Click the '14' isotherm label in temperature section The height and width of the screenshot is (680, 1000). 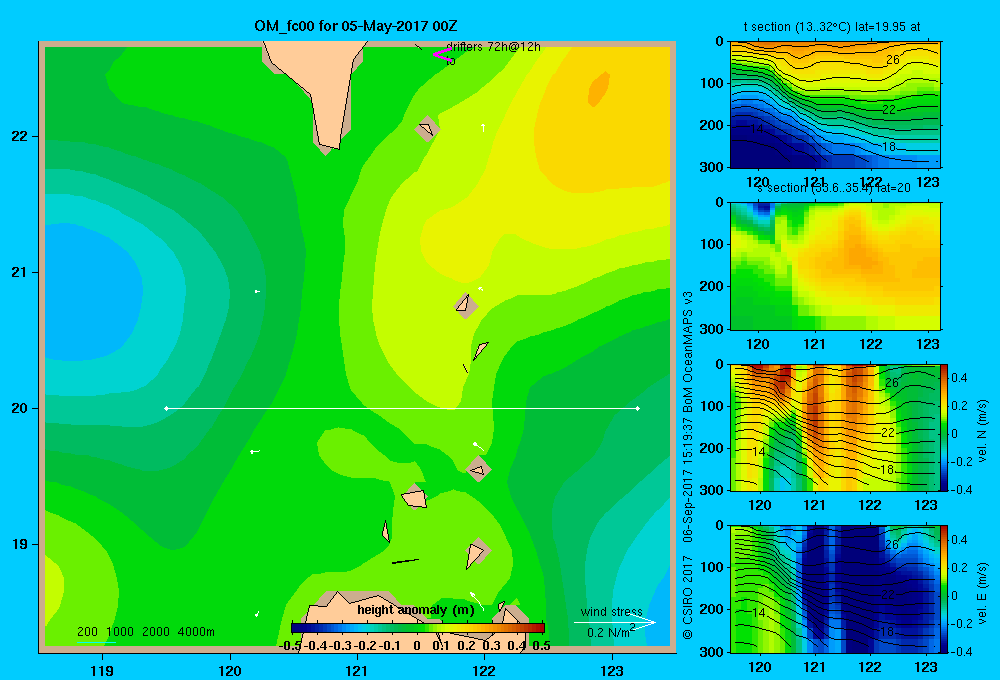tap(756, 129)
